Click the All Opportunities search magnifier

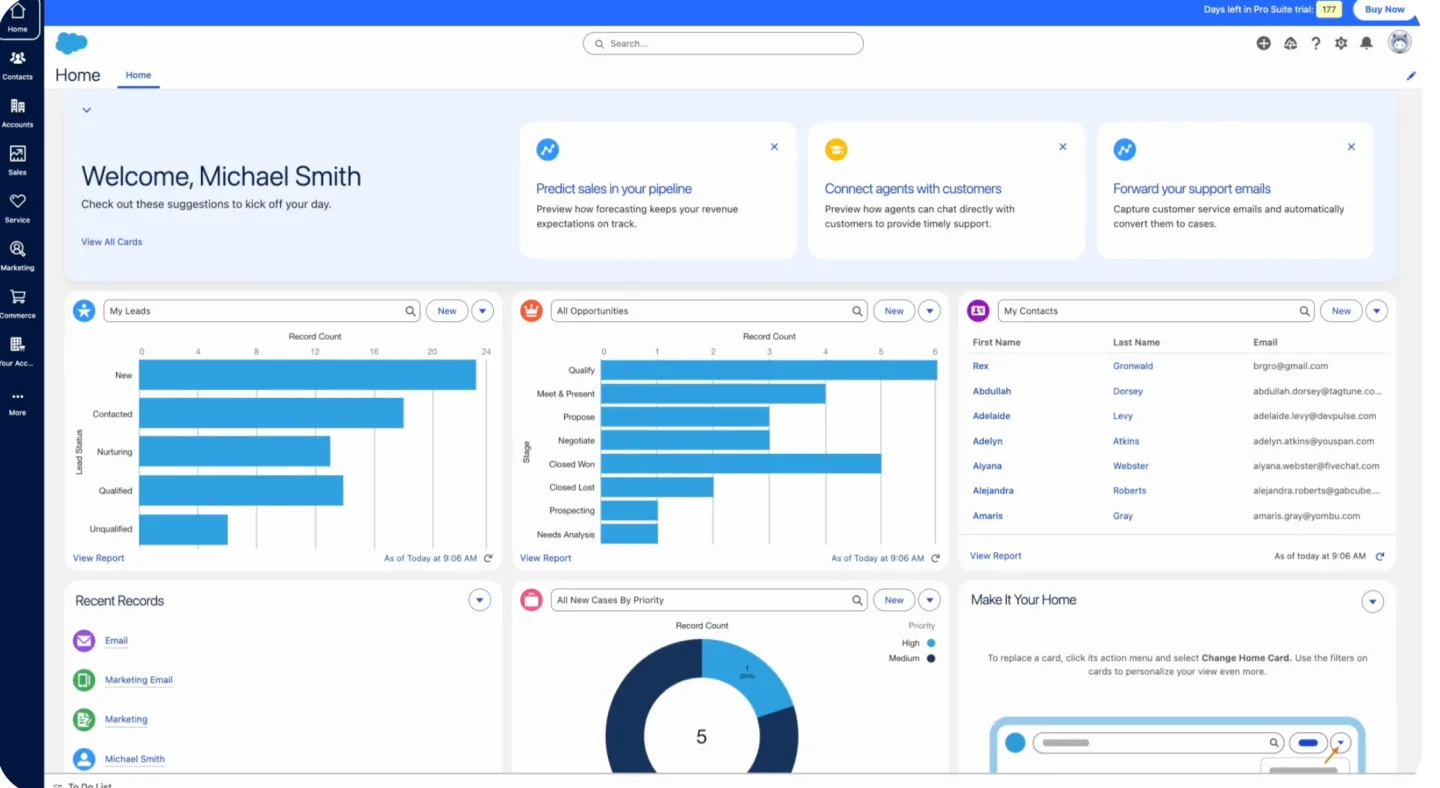[857, 311]
